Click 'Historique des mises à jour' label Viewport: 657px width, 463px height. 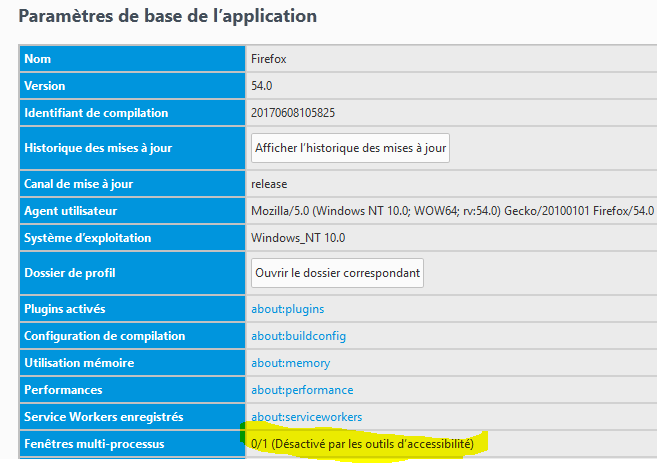[98, 148]
